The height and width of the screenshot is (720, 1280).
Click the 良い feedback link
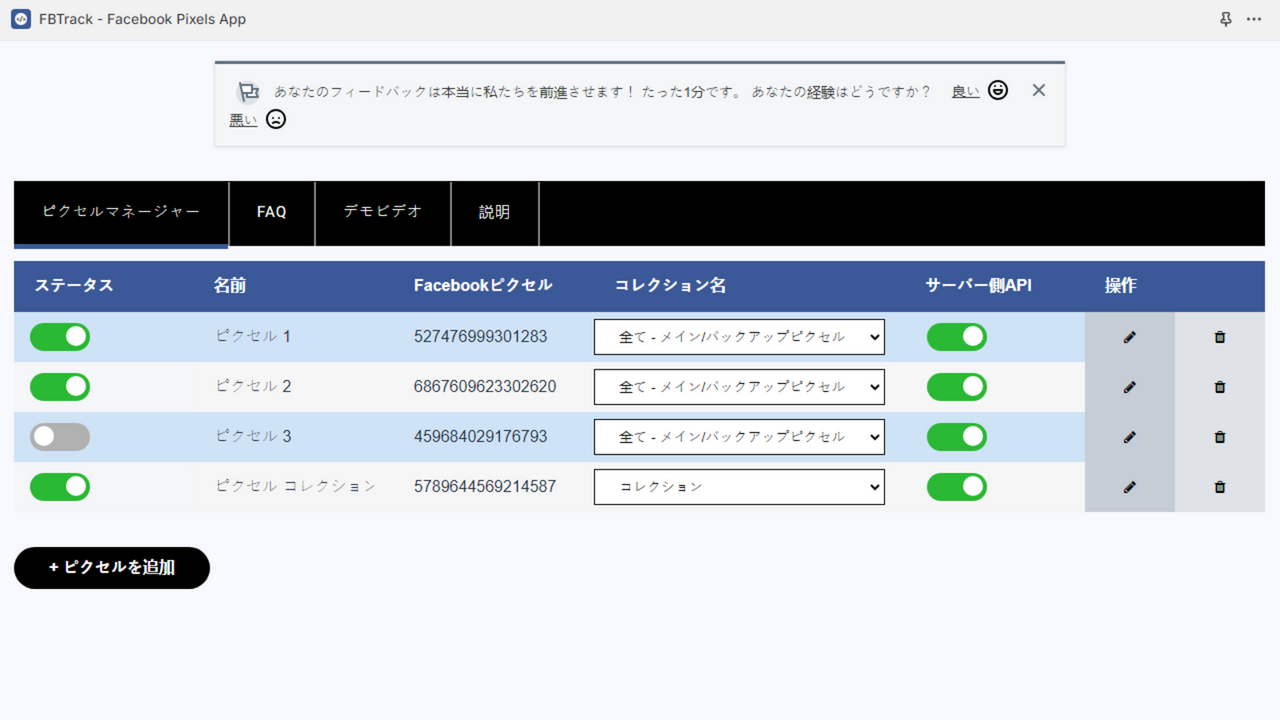tap(965, 91)
